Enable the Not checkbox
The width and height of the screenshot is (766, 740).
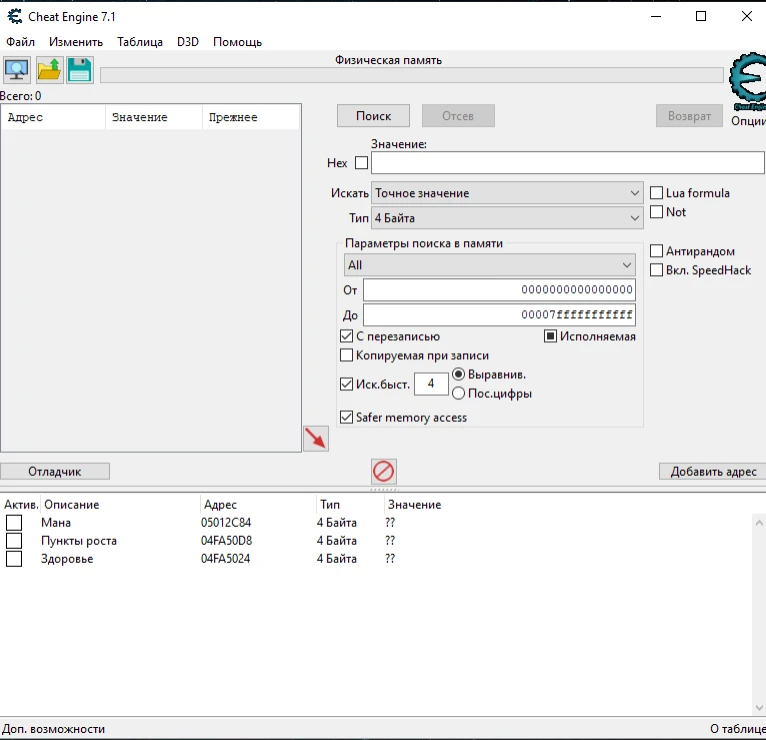[x=657, y=212]
